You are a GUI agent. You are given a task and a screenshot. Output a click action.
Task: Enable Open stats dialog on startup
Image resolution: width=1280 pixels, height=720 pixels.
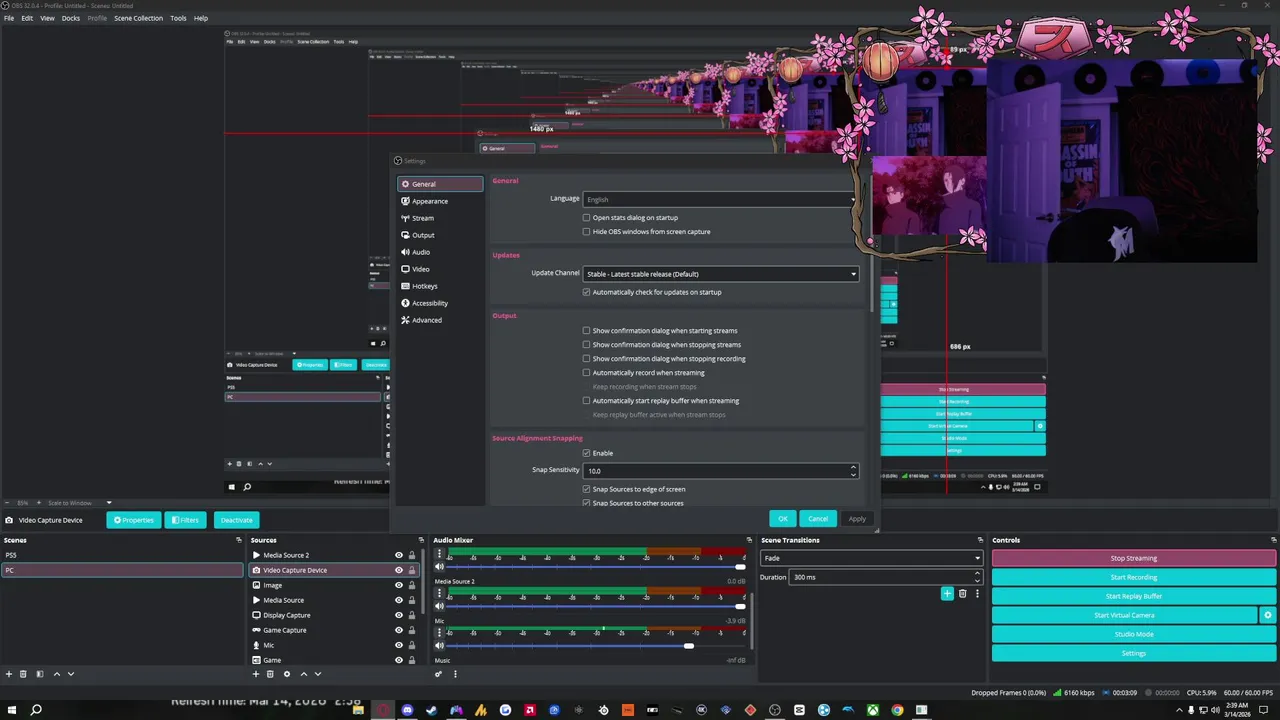tap(586, 217)
